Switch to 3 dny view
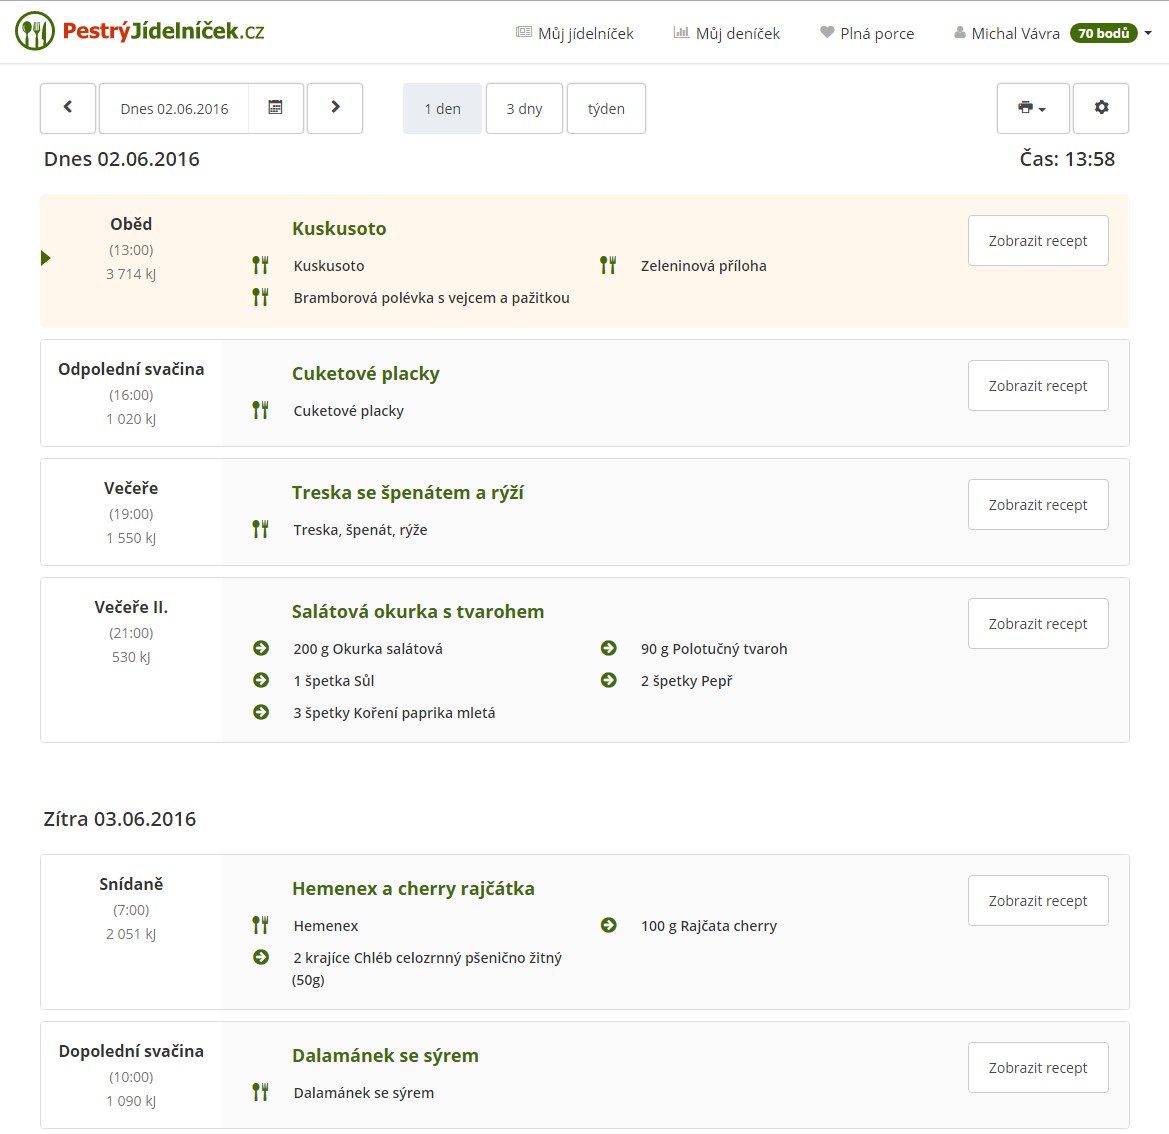This screenshot has height=1134, width=1169. coord(524,108)
